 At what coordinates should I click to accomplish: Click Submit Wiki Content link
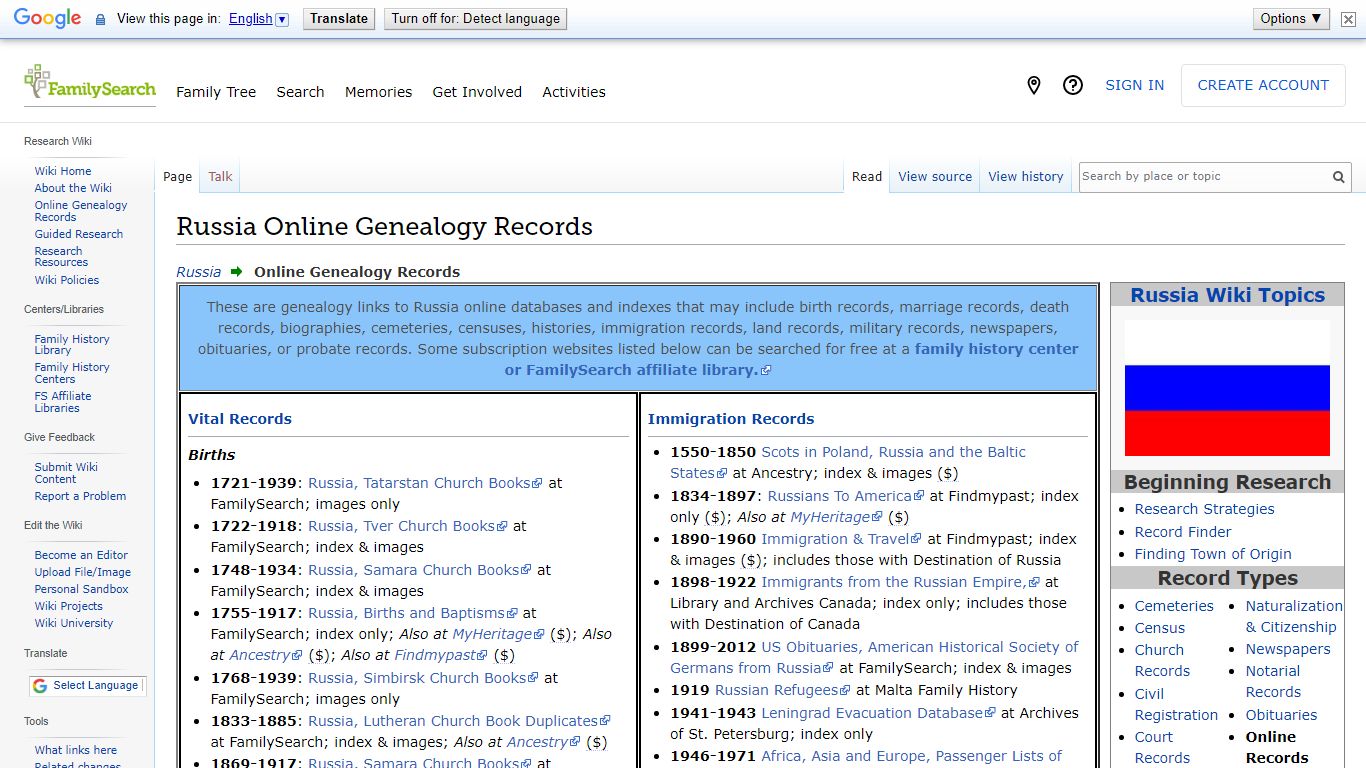point(66,473)
